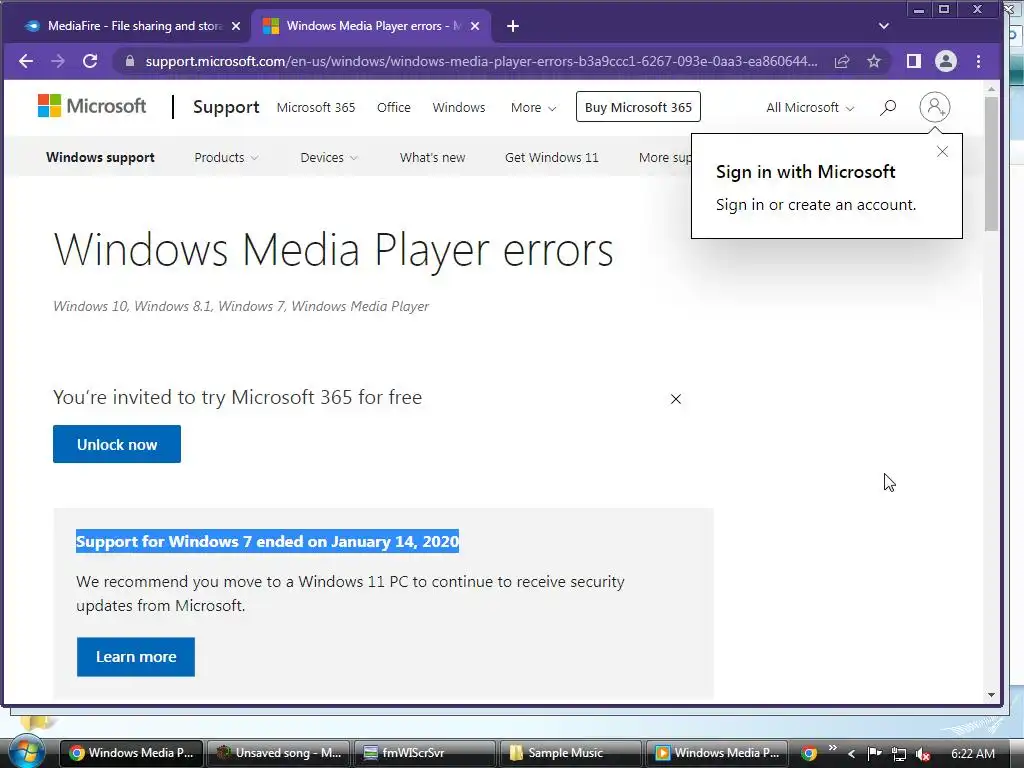Bookmark this page with the star icon
The width and height of the screenshot is (1024, 768).
click(x=874, y=61)
